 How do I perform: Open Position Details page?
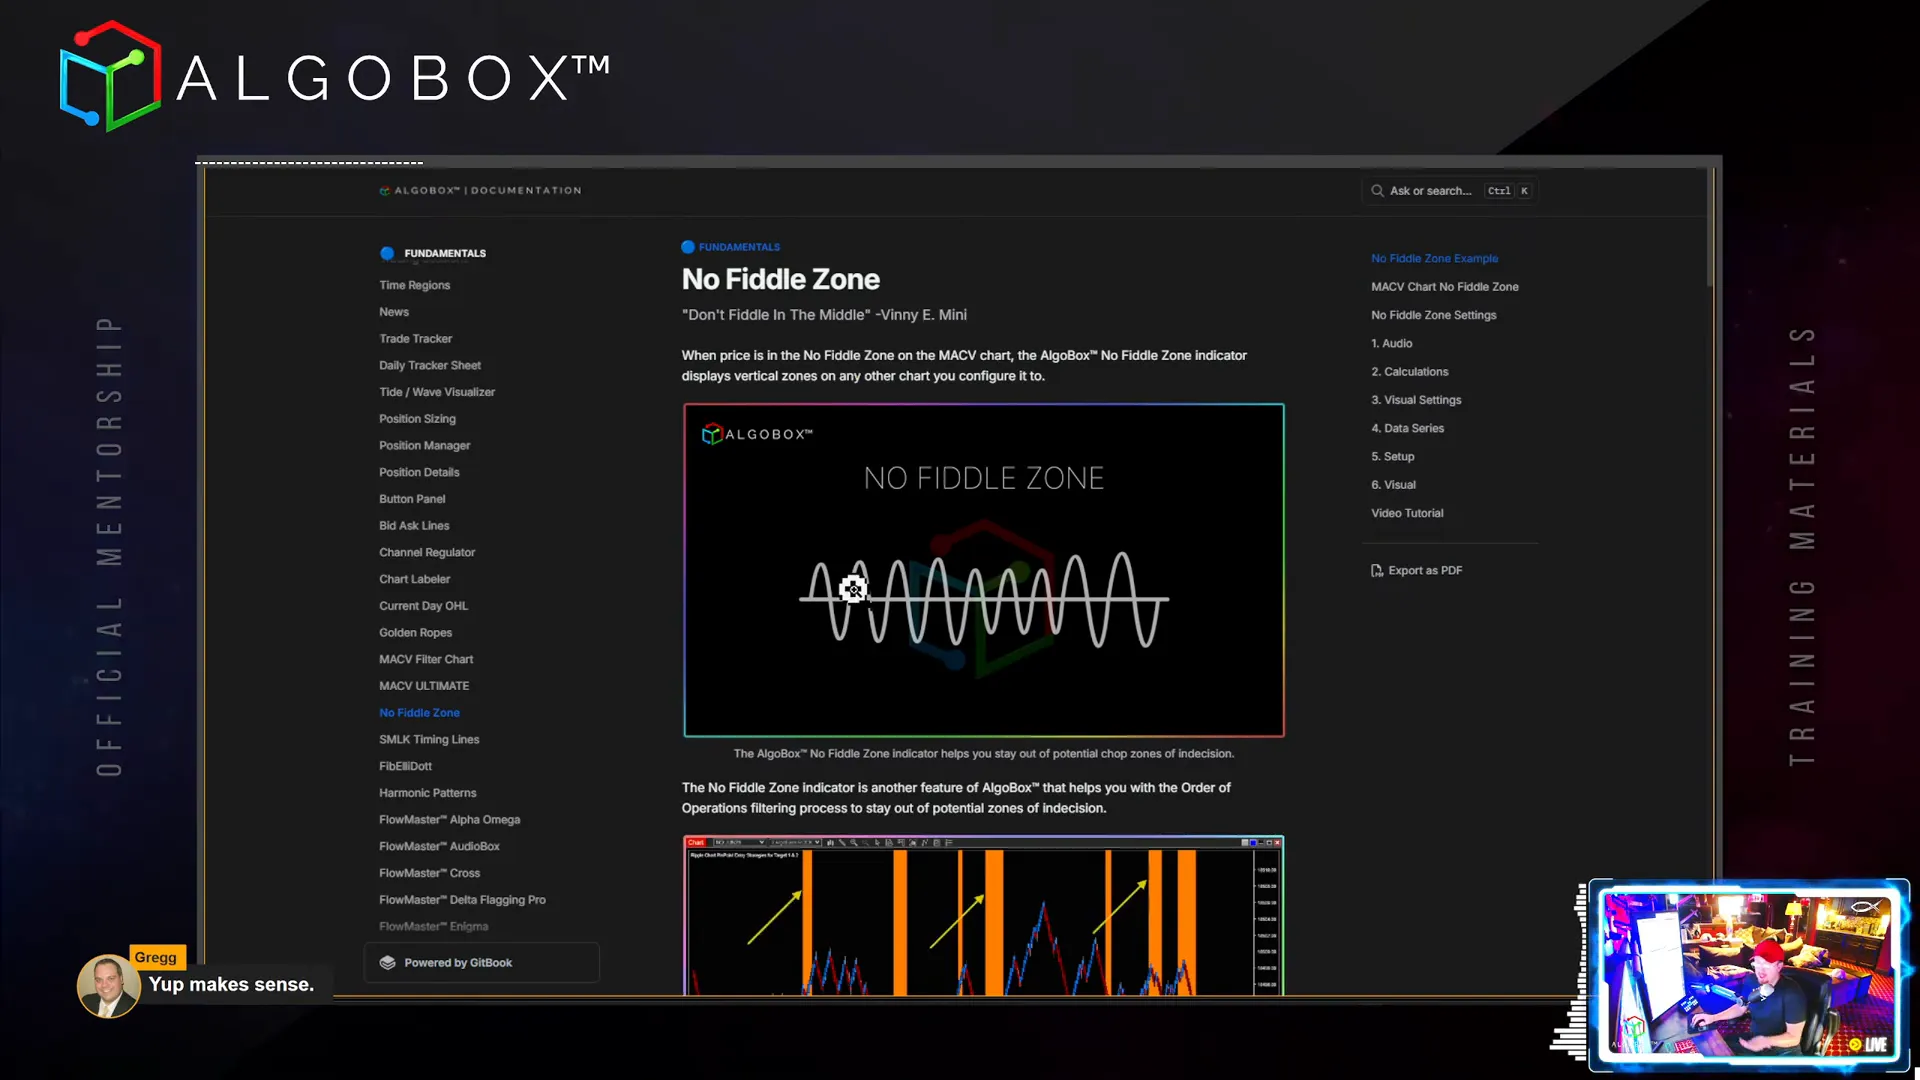point(419,472)
